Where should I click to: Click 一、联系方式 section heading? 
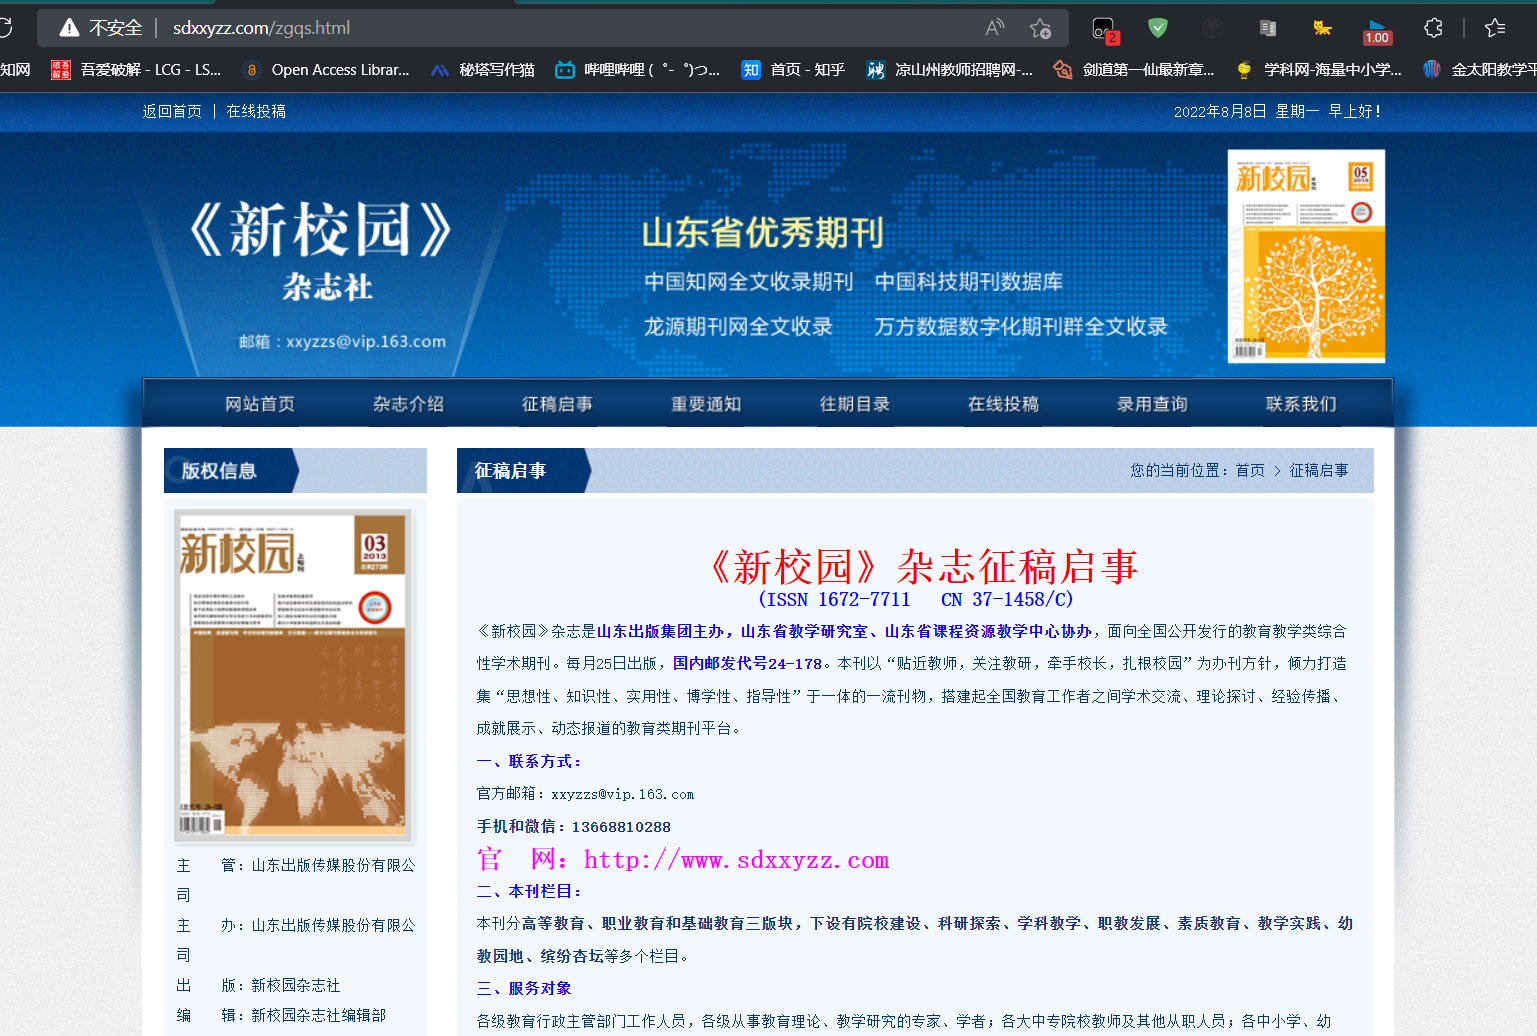(529, 762)
